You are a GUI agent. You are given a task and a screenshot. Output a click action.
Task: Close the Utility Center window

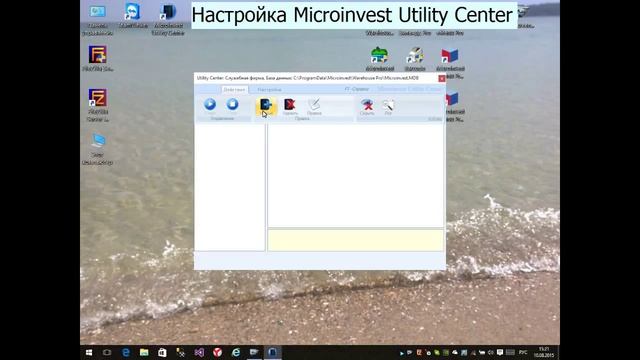(442, 78)
